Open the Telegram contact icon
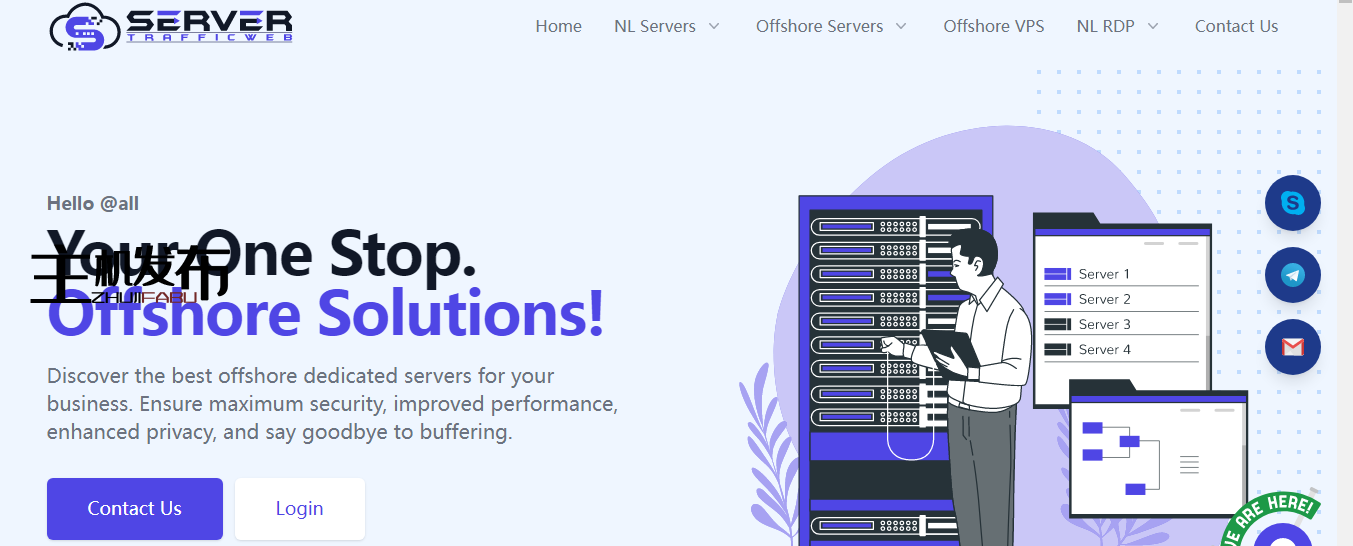1353x546 pixels. [x=1292, y=275]
